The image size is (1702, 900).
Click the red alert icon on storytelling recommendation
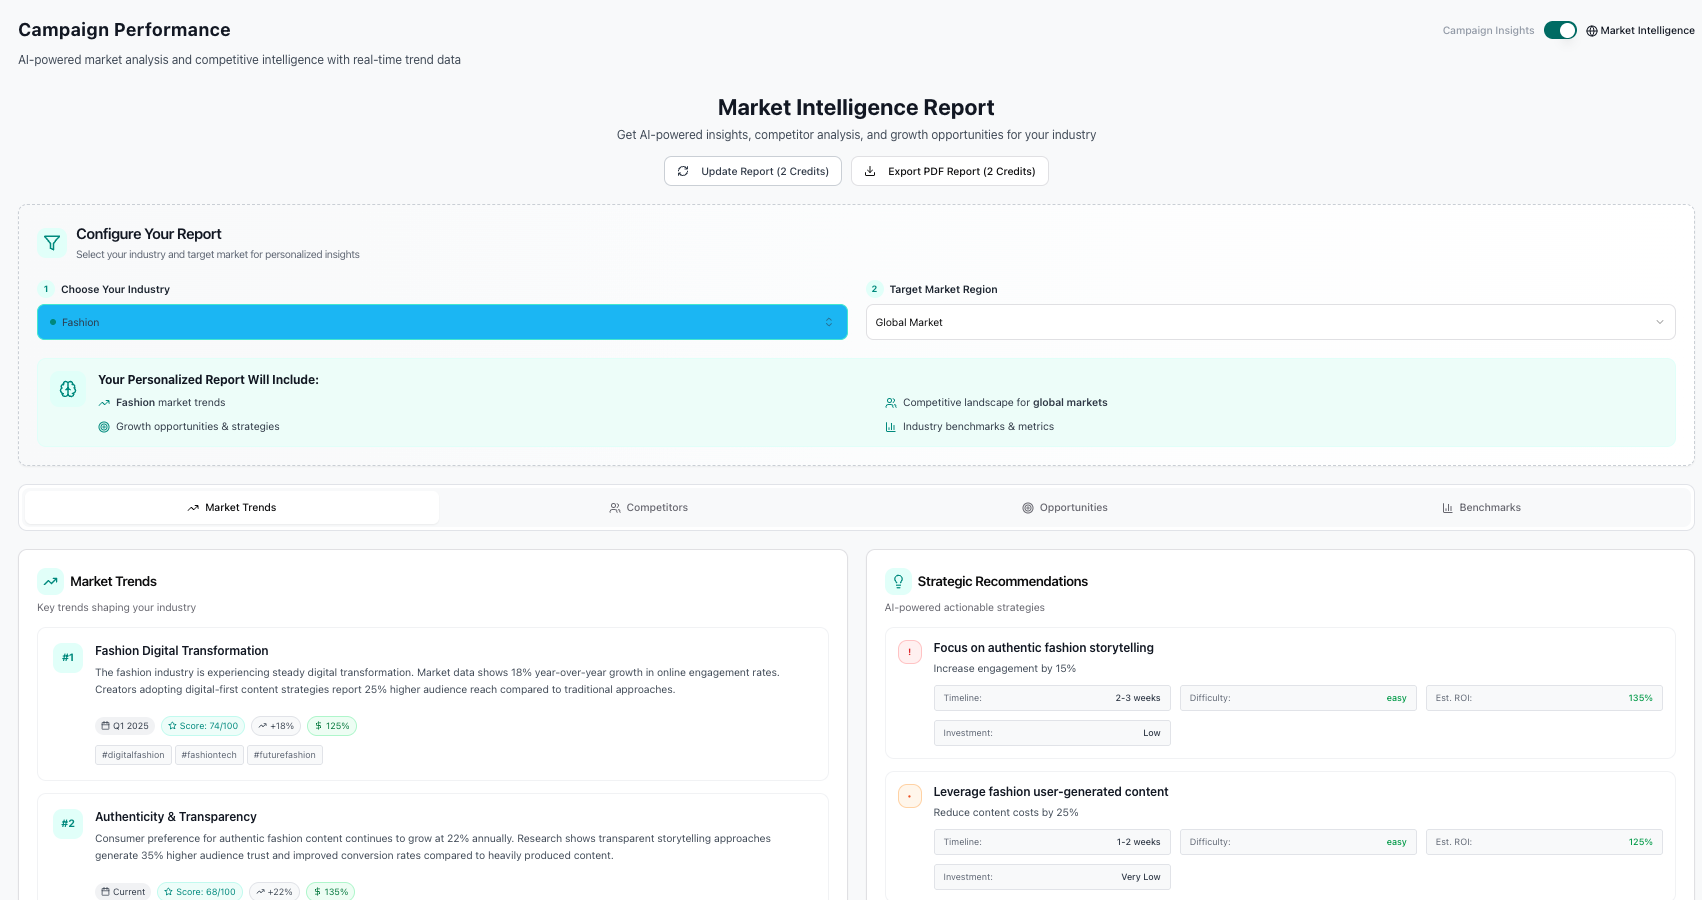click(910, 652)
